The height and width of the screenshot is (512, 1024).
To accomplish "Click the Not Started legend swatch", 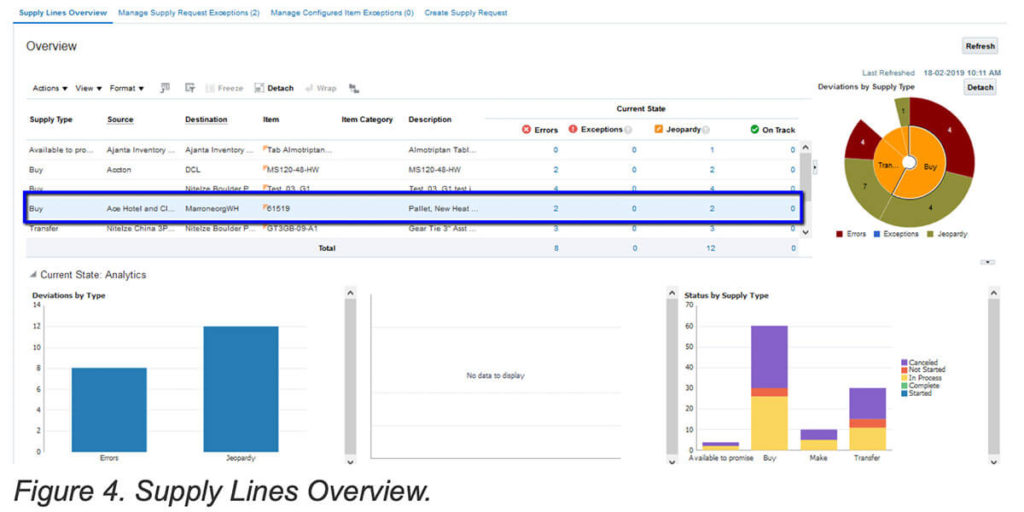I will [904, 370].
